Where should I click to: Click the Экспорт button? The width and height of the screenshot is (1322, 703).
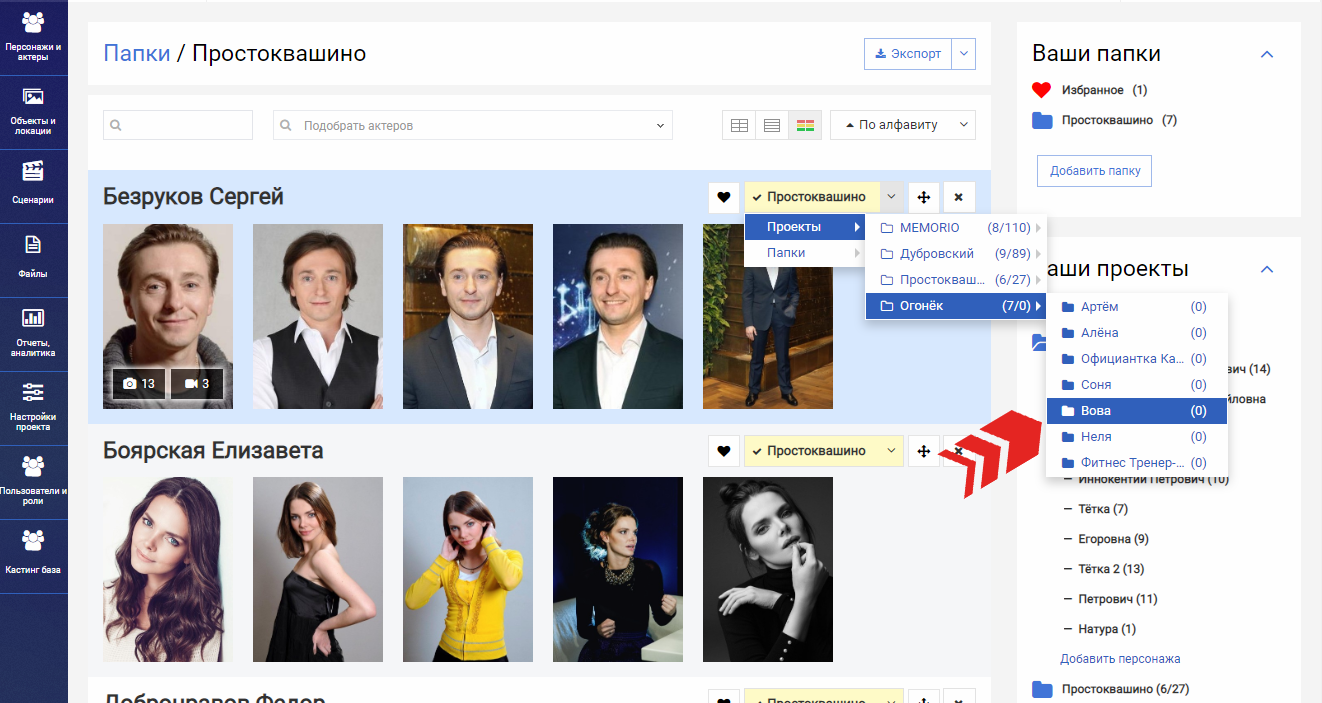(908, 54)
